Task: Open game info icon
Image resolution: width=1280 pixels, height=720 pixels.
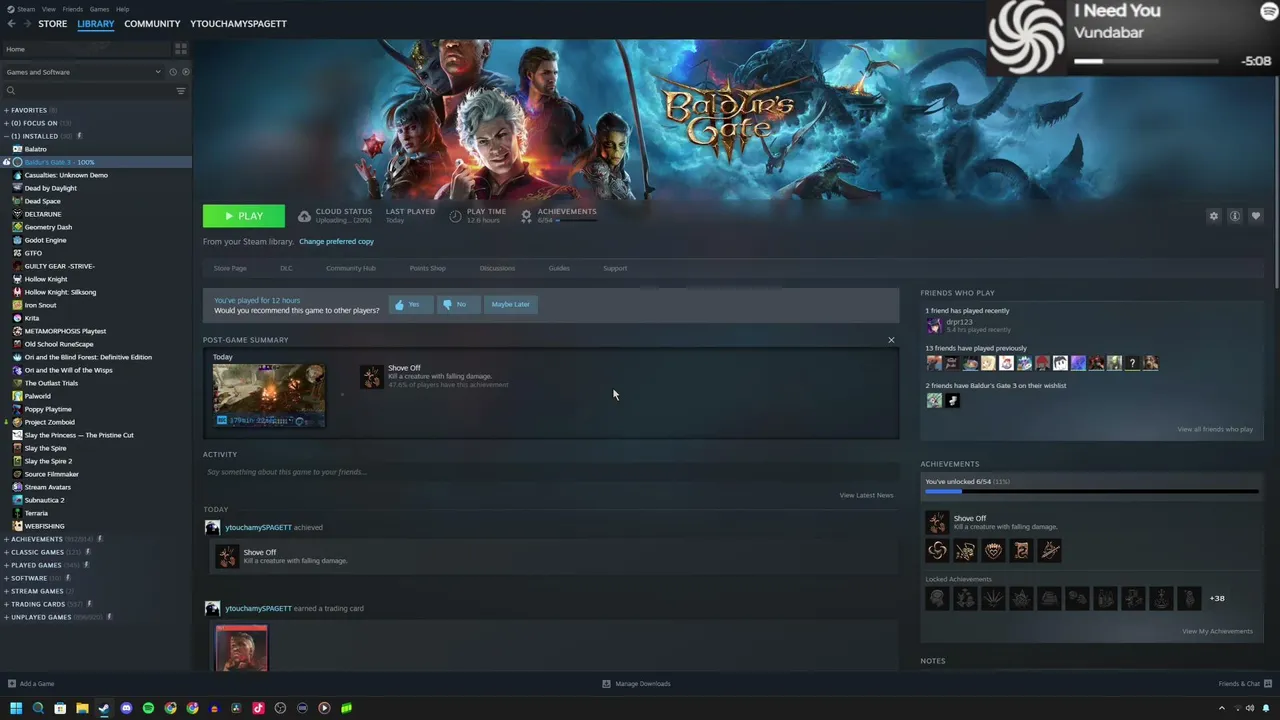Action: pyautogui.click(x=1235, y=216)
